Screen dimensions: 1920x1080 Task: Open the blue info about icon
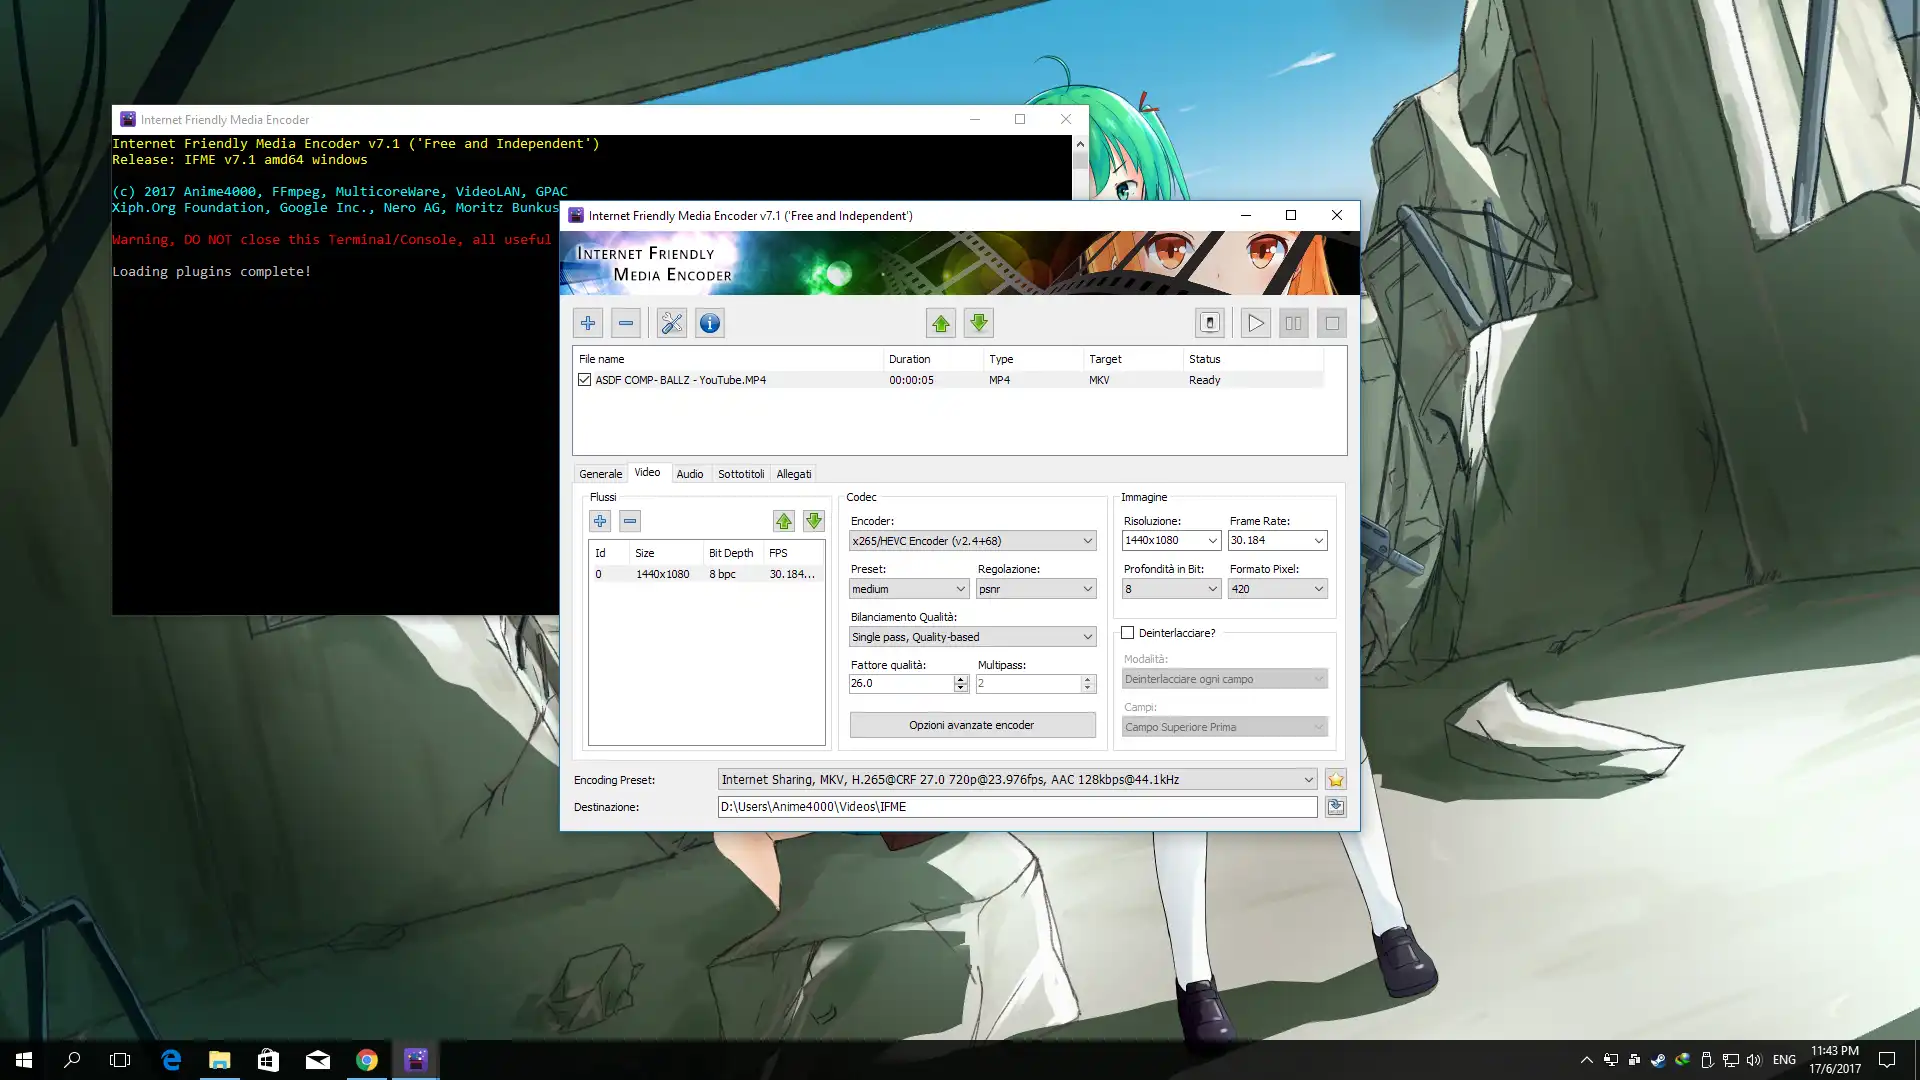point(710,323)
